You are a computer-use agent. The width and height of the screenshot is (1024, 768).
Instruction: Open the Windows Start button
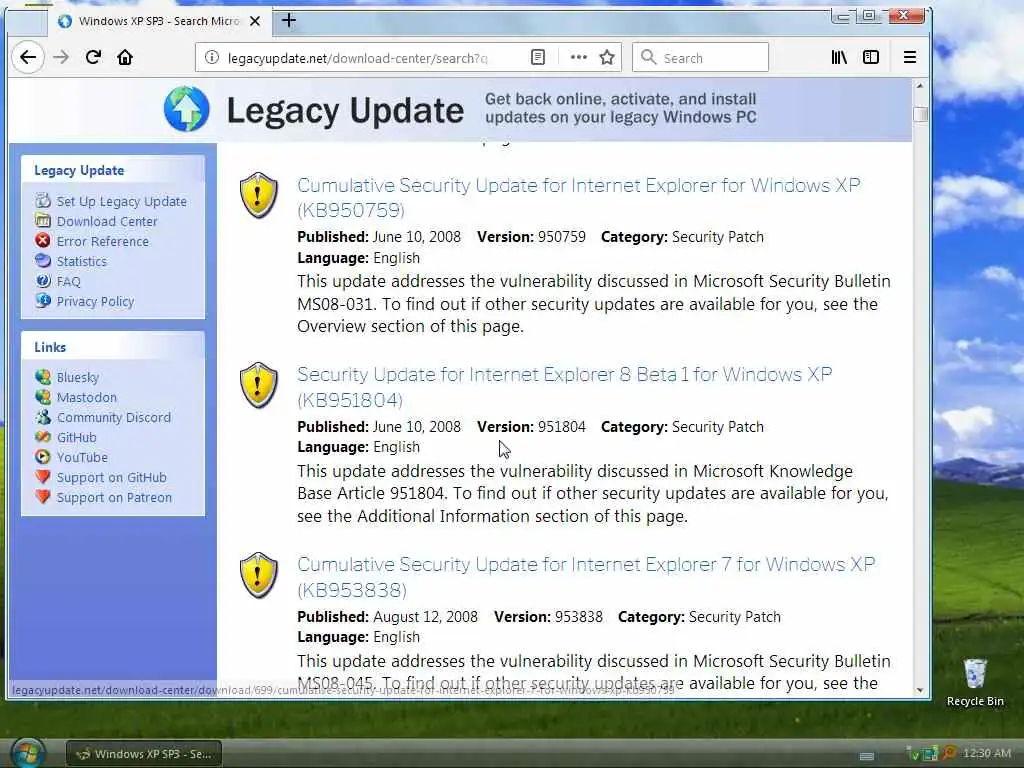point(27,753)
